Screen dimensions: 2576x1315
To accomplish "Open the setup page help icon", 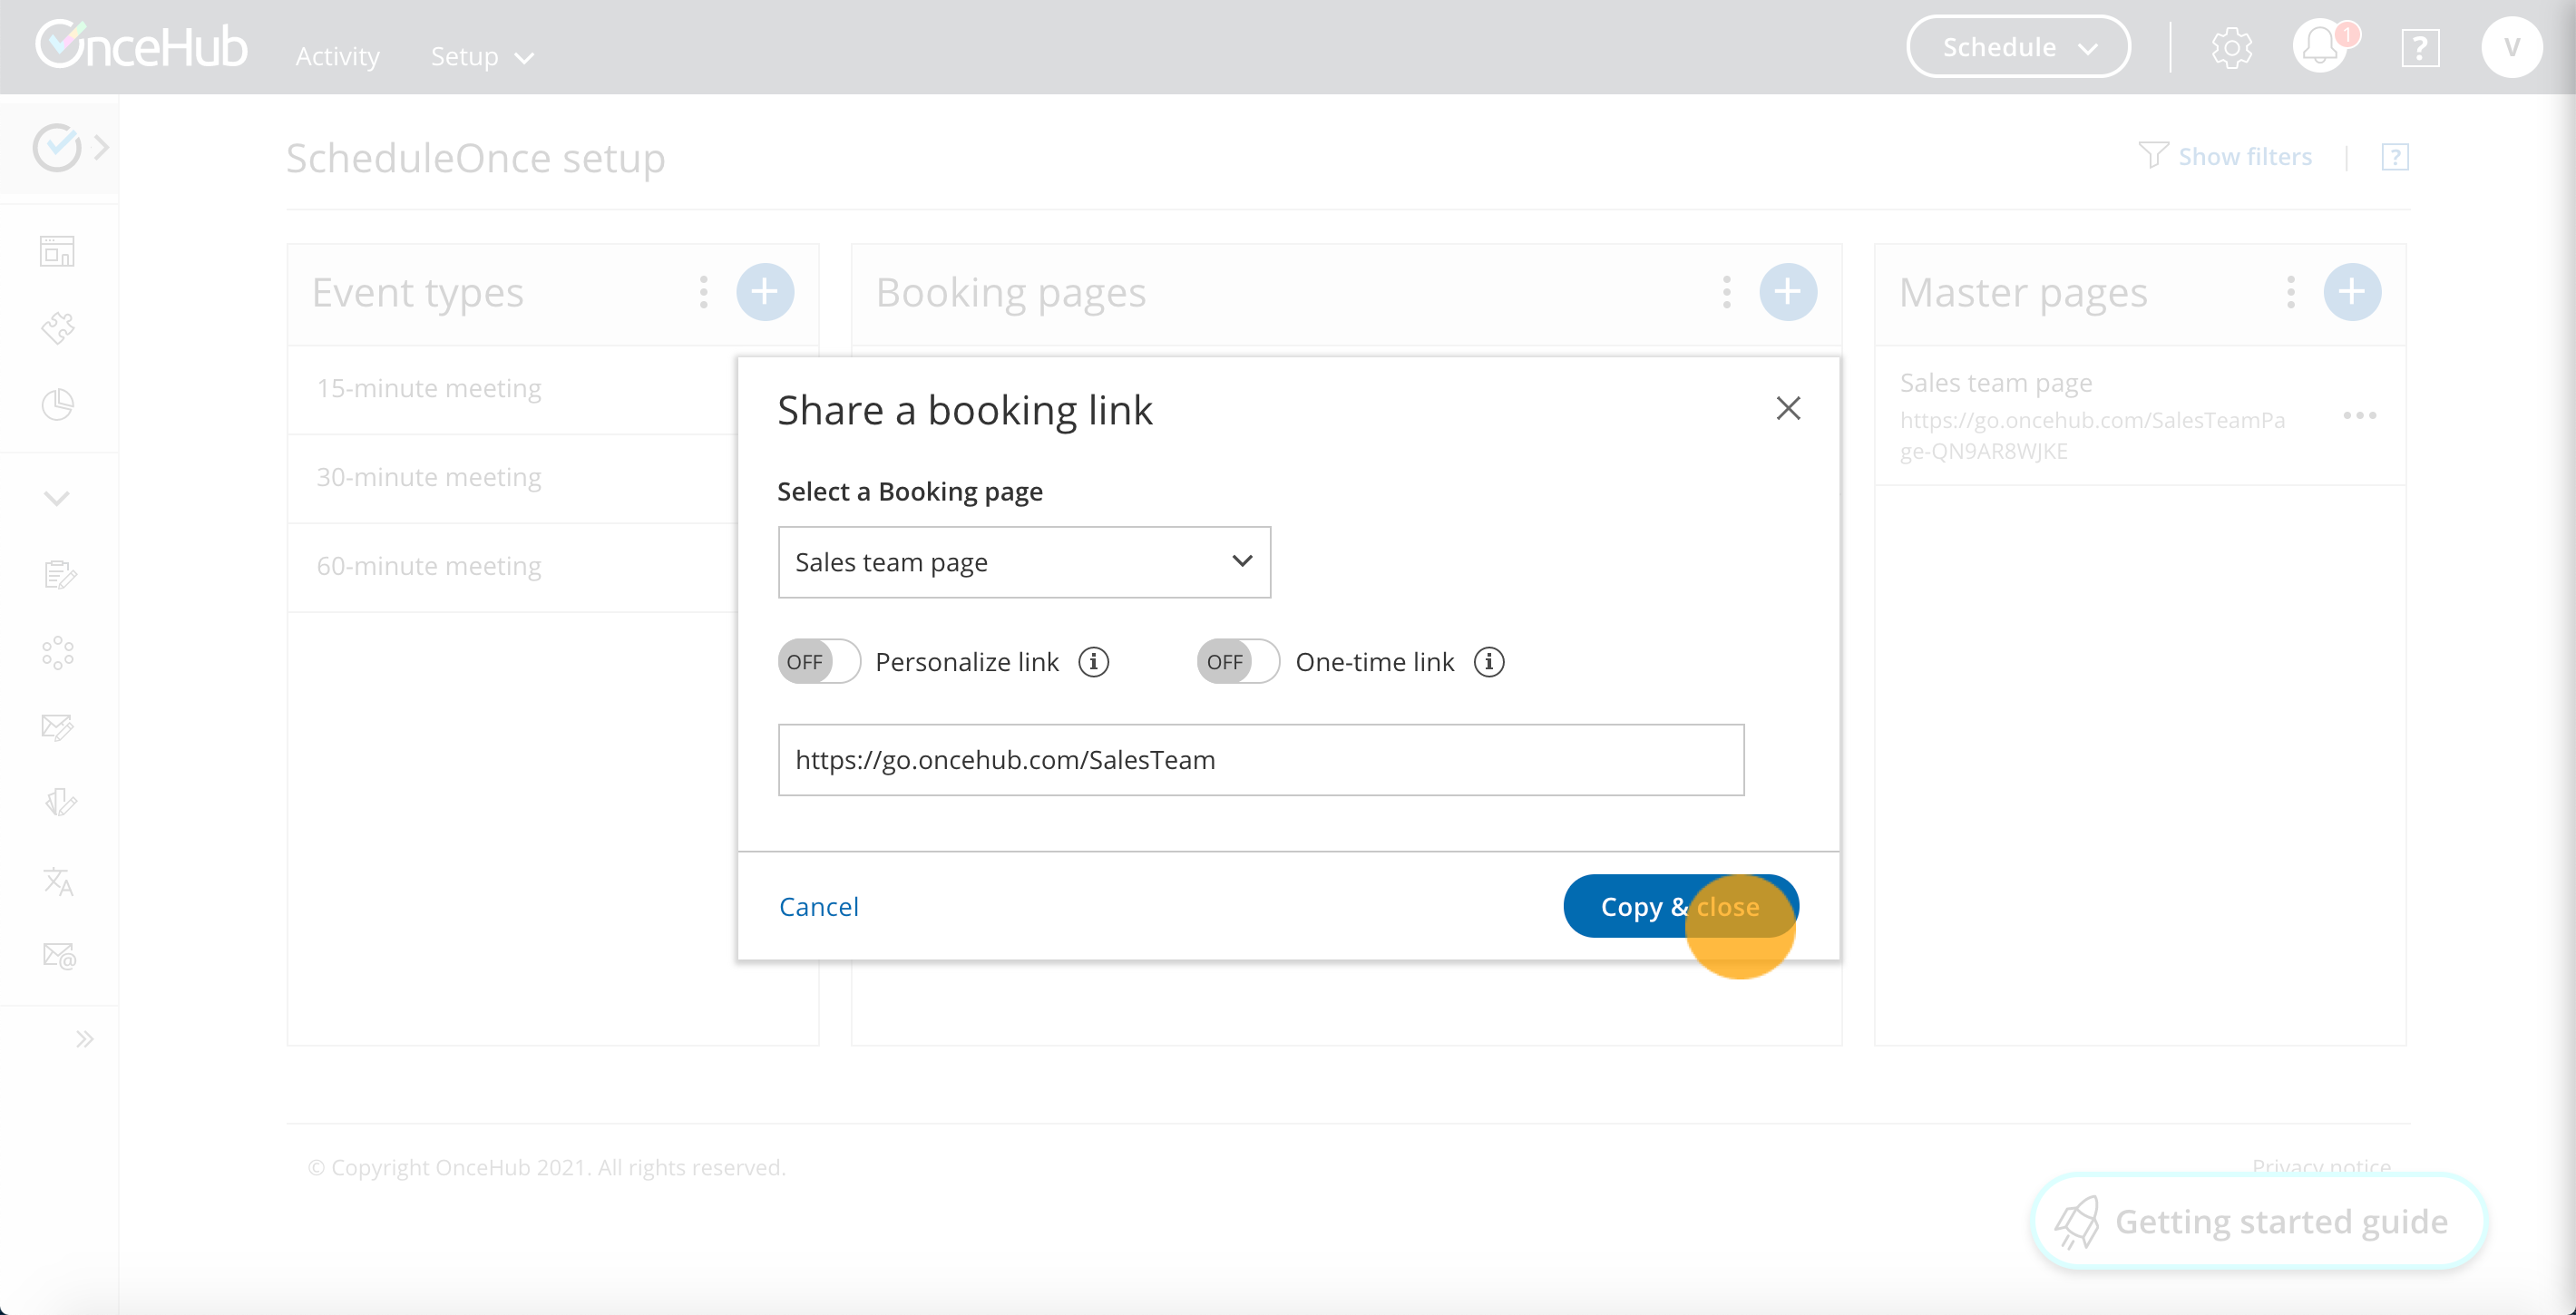I will point(2395,157).
